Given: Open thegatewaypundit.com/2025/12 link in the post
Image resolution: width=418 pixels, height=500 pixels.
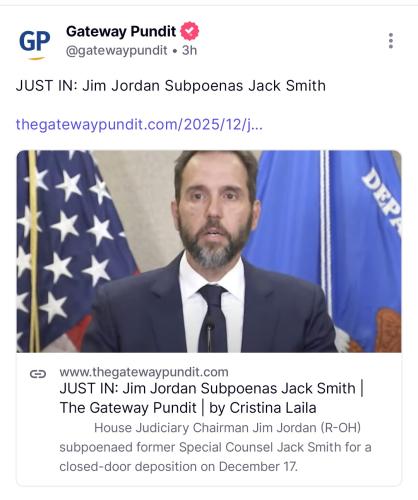Looking at the screenshot, I should [x=139, y=124].
